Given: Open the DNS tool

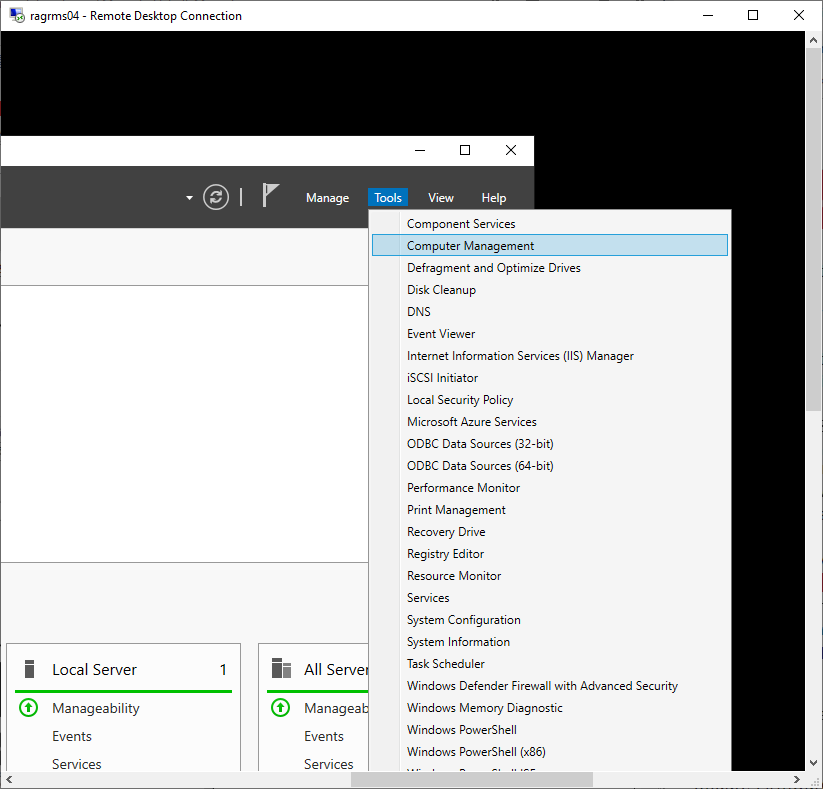Looking at the screenshot, I should click(550, 312).
